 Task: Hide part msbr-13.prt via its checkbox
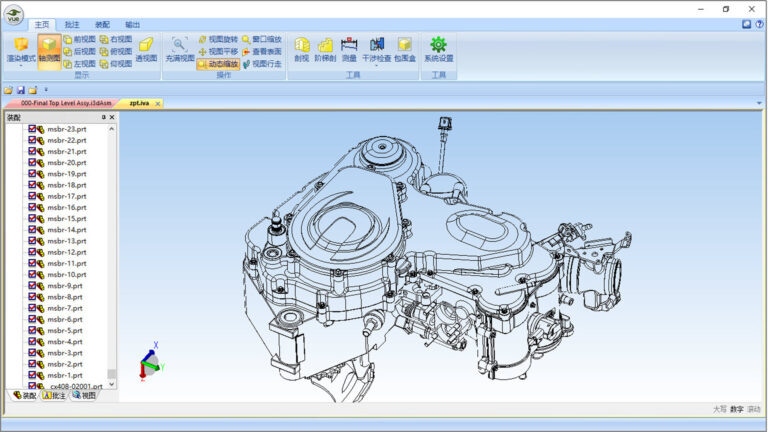coord(32,240)
